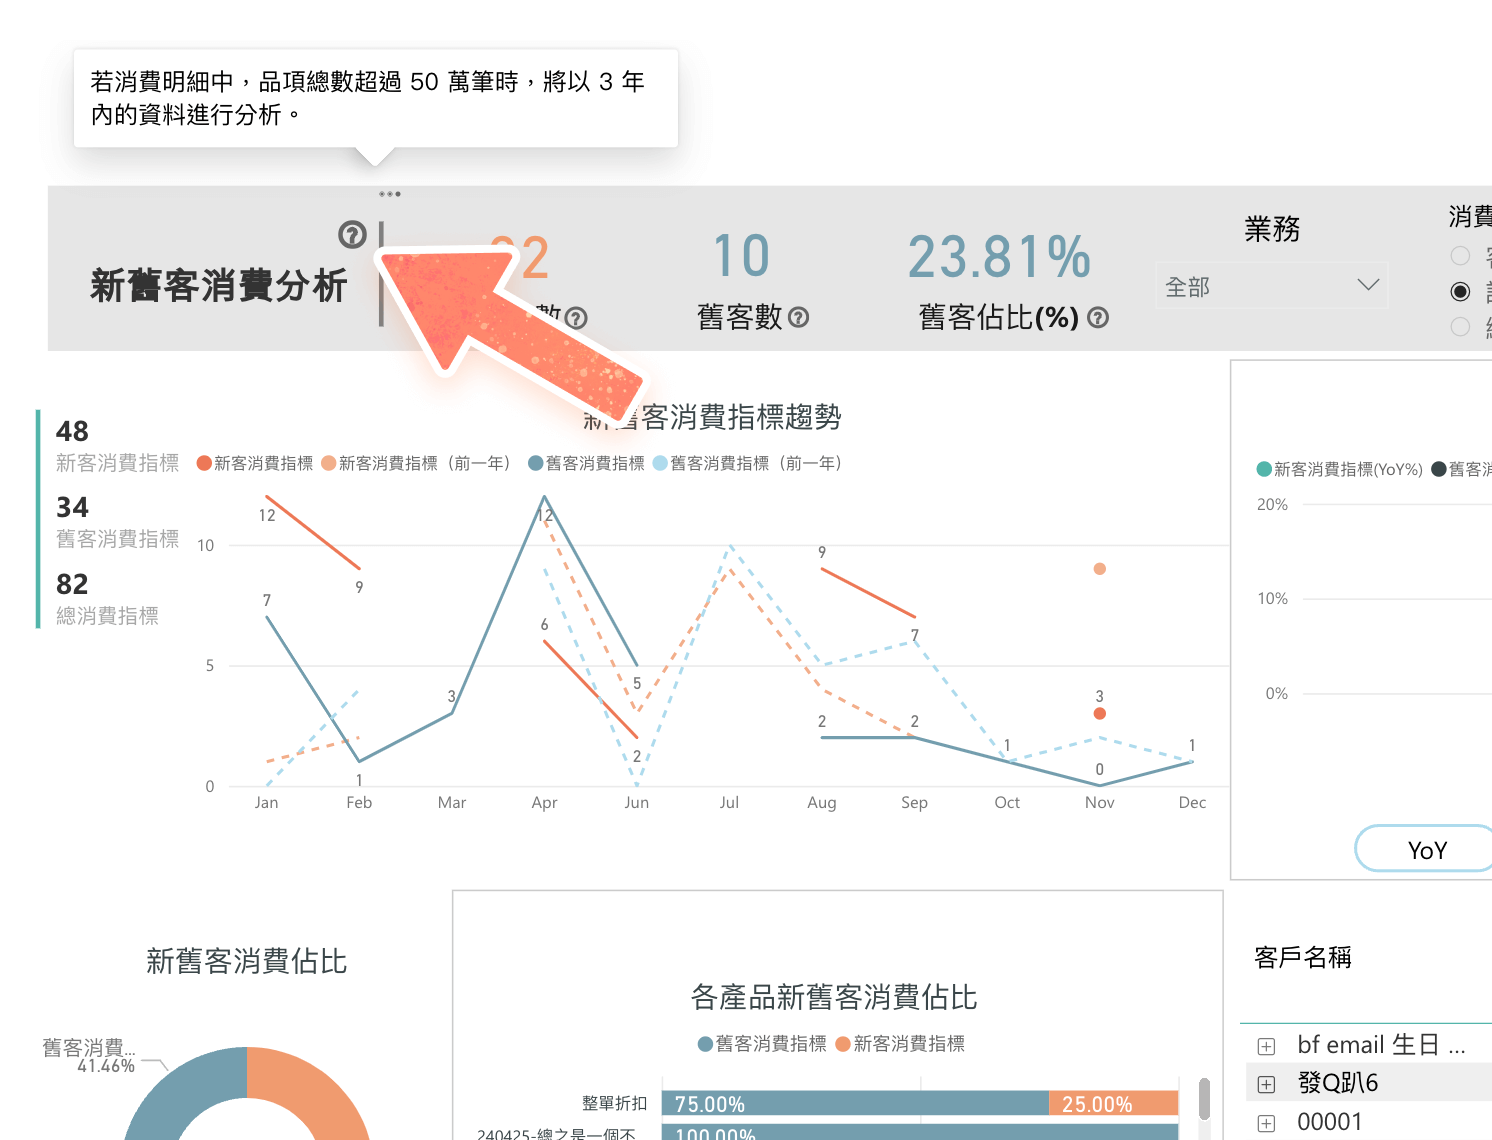Click 舊客消費指標 legend dot in product chart
1492x1140 pixels.
coord(705,1044)
